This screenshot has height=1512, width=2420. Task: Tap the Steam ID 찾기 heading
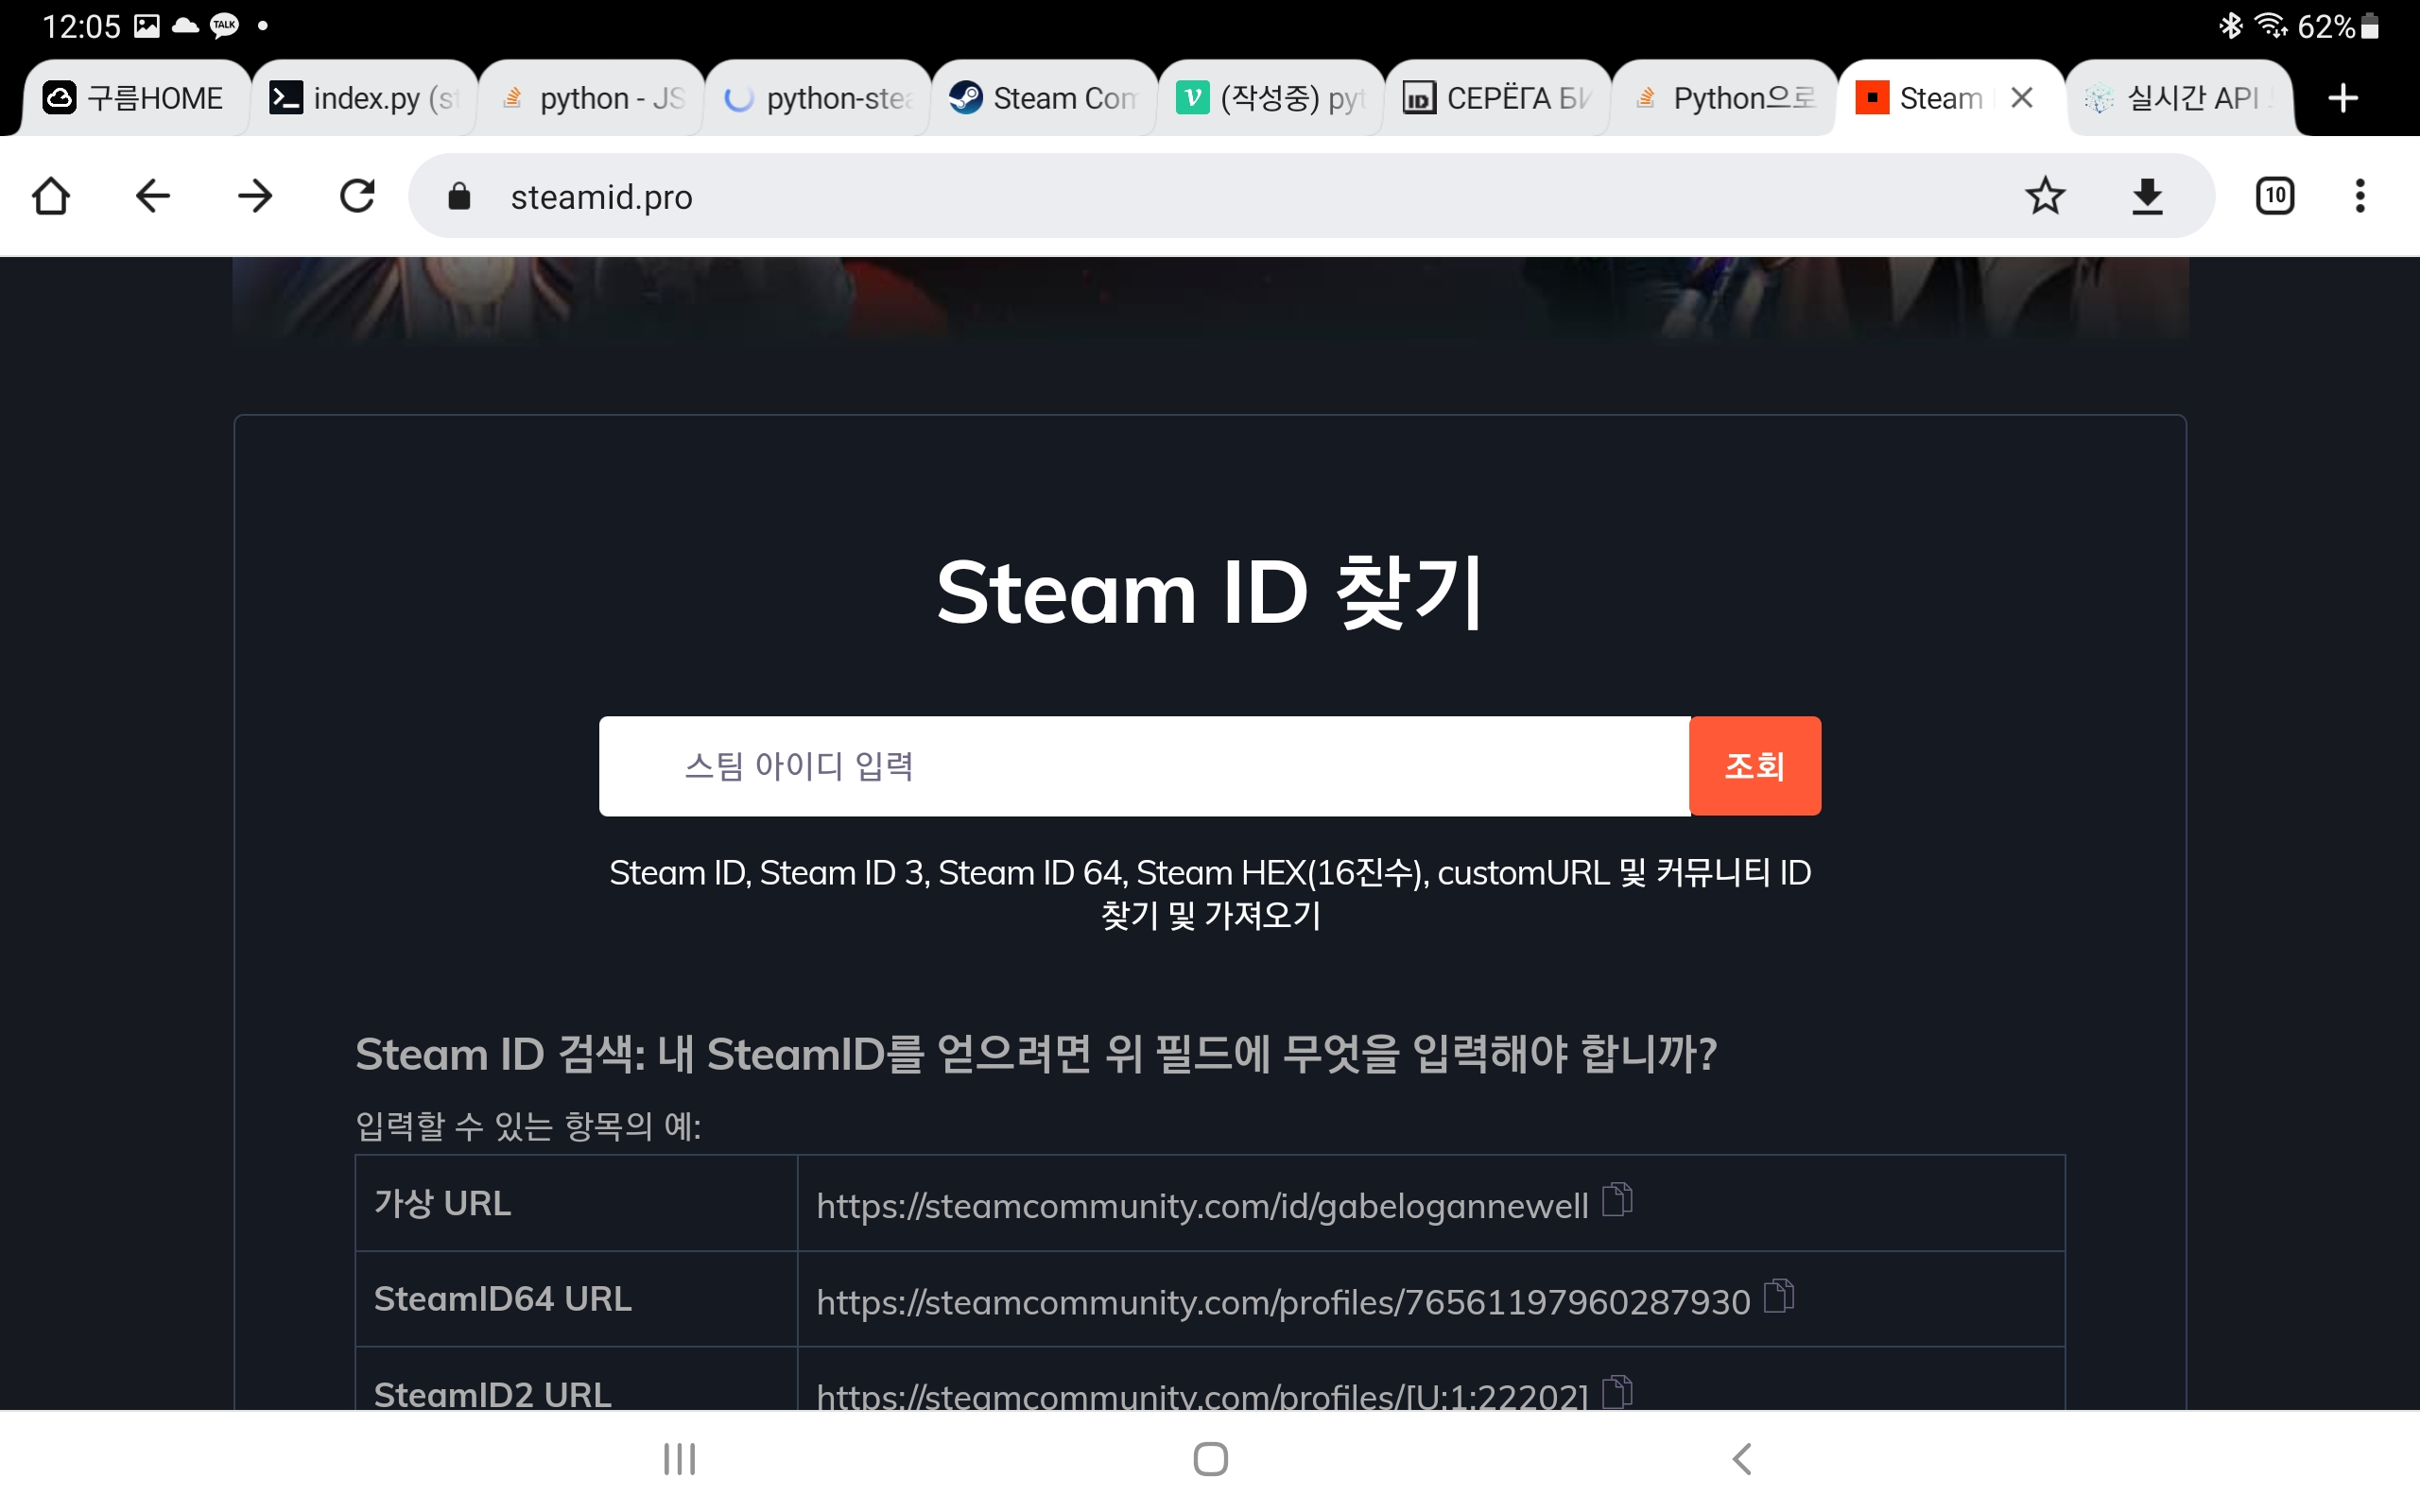(x=1210, y=592)
